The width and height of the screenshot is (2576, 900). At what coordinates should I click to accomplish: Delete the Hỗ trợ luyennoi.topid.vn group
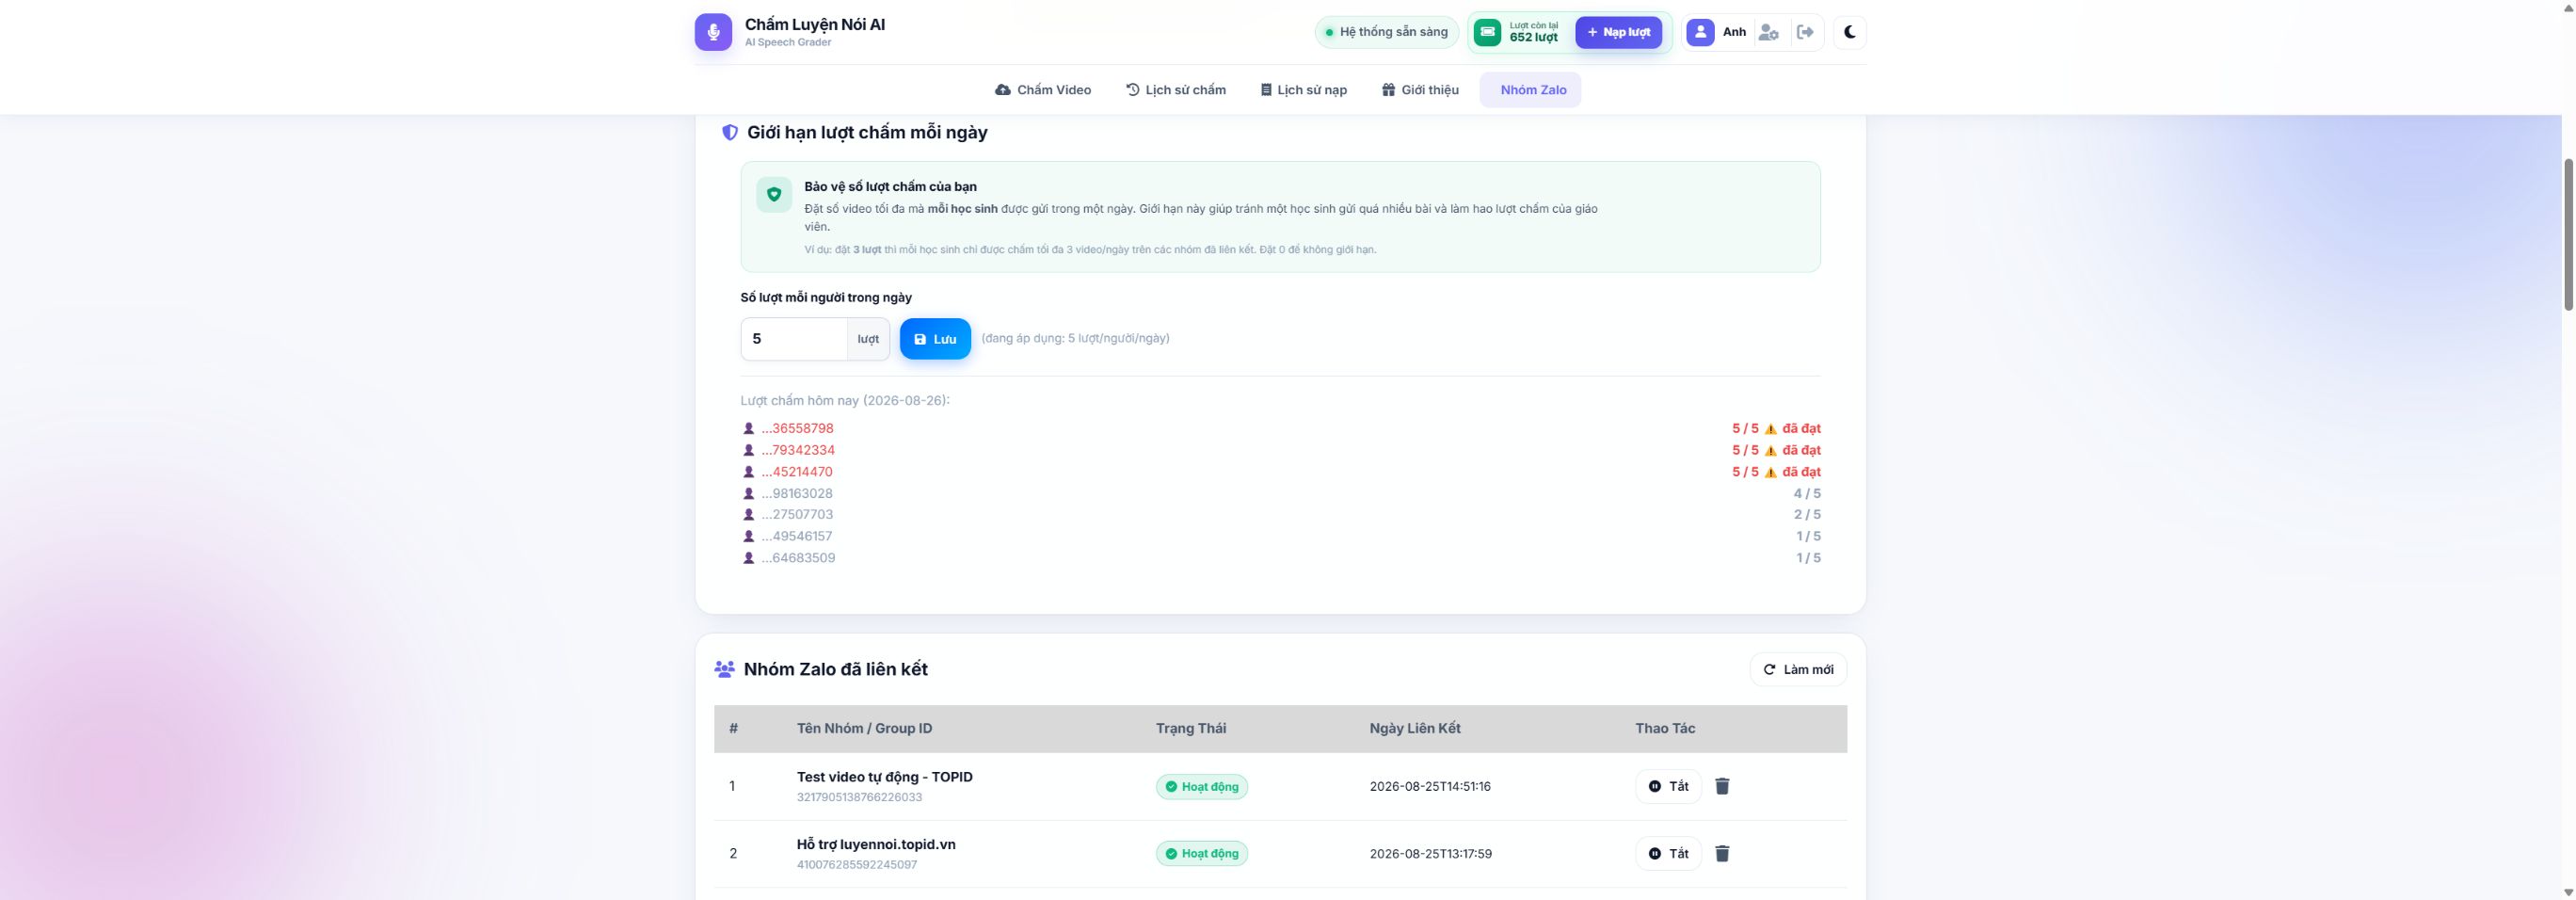(x=1722, y=853)
